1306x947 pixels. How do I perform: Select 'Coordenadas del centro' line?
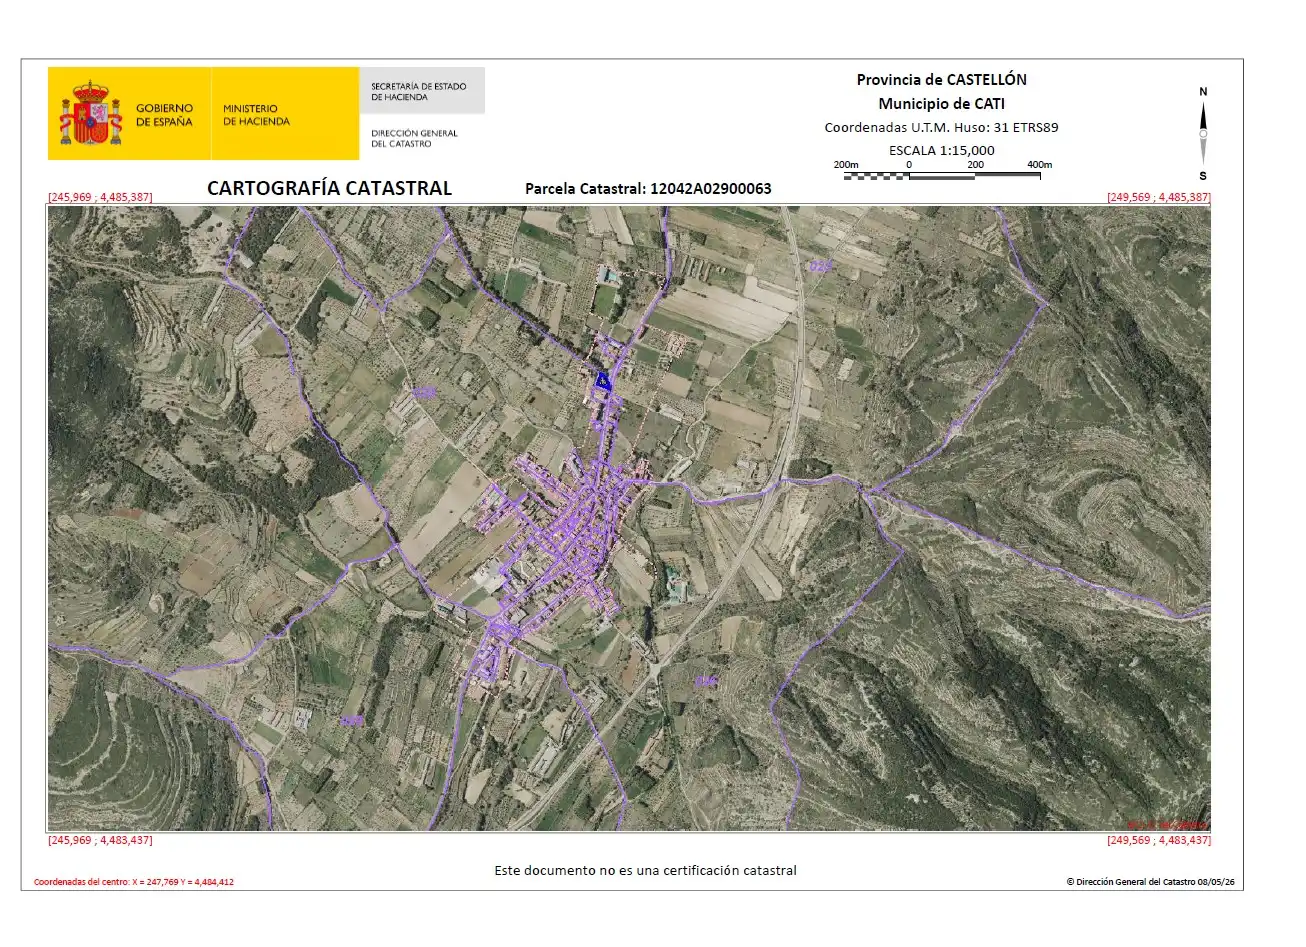(134, 882)
